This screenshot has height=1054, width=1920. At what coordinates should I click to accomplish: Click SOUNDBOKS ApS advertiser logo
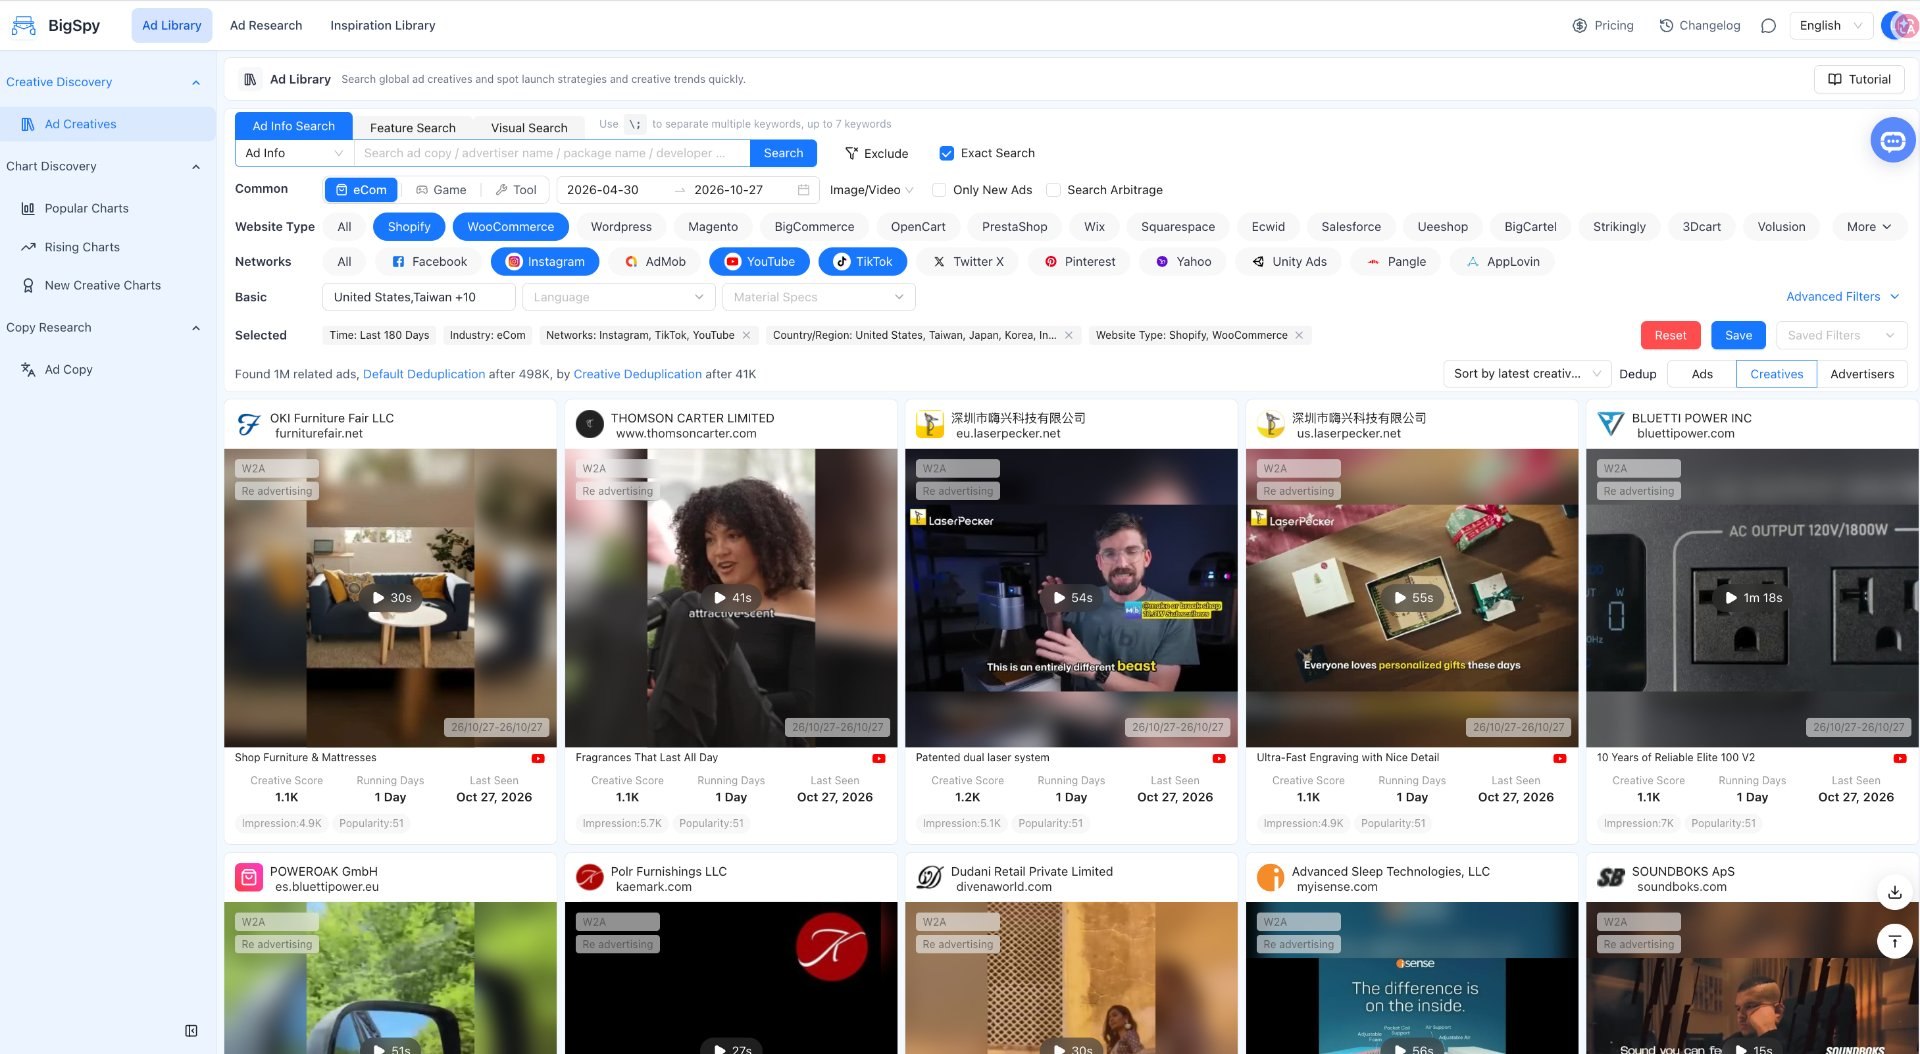(x=1610, y=878)
